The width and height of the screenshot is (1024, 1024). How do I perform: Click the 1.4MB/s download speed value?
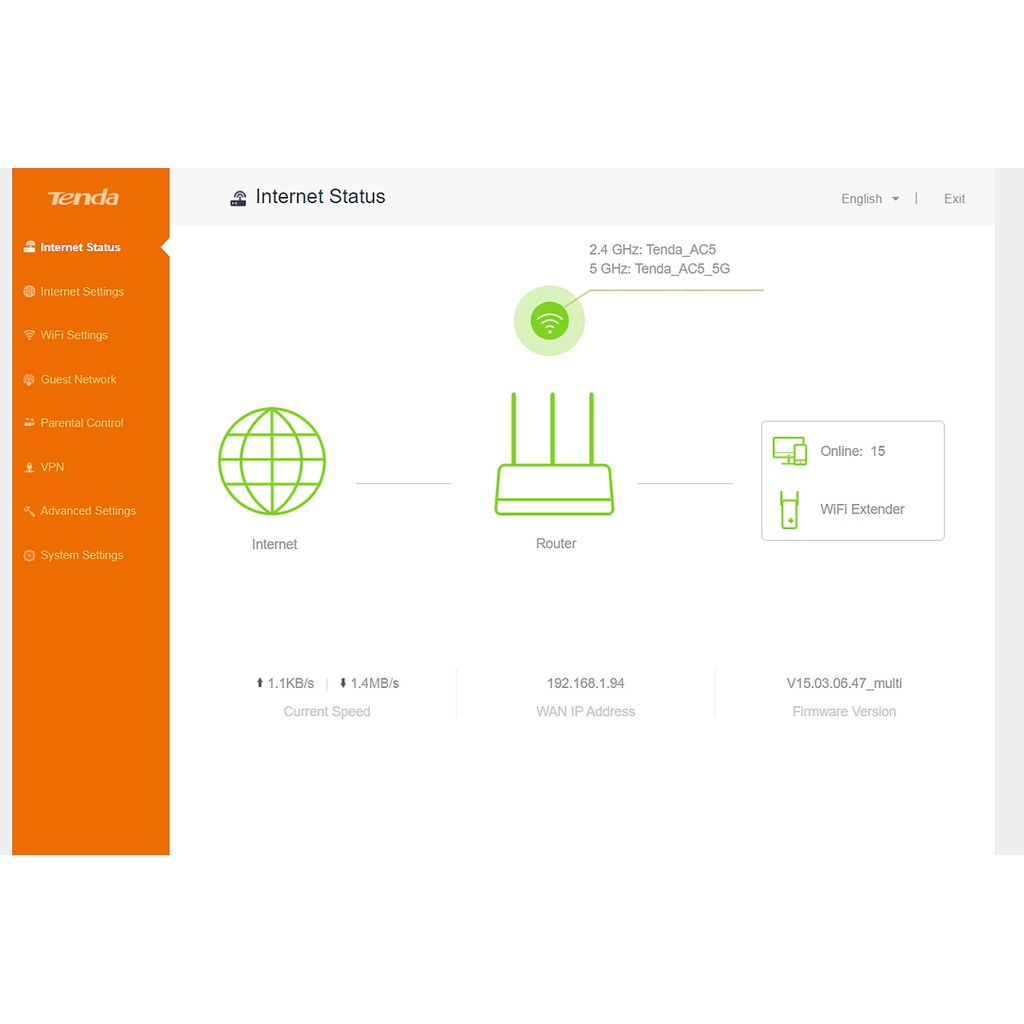click(x=374, y=683)
